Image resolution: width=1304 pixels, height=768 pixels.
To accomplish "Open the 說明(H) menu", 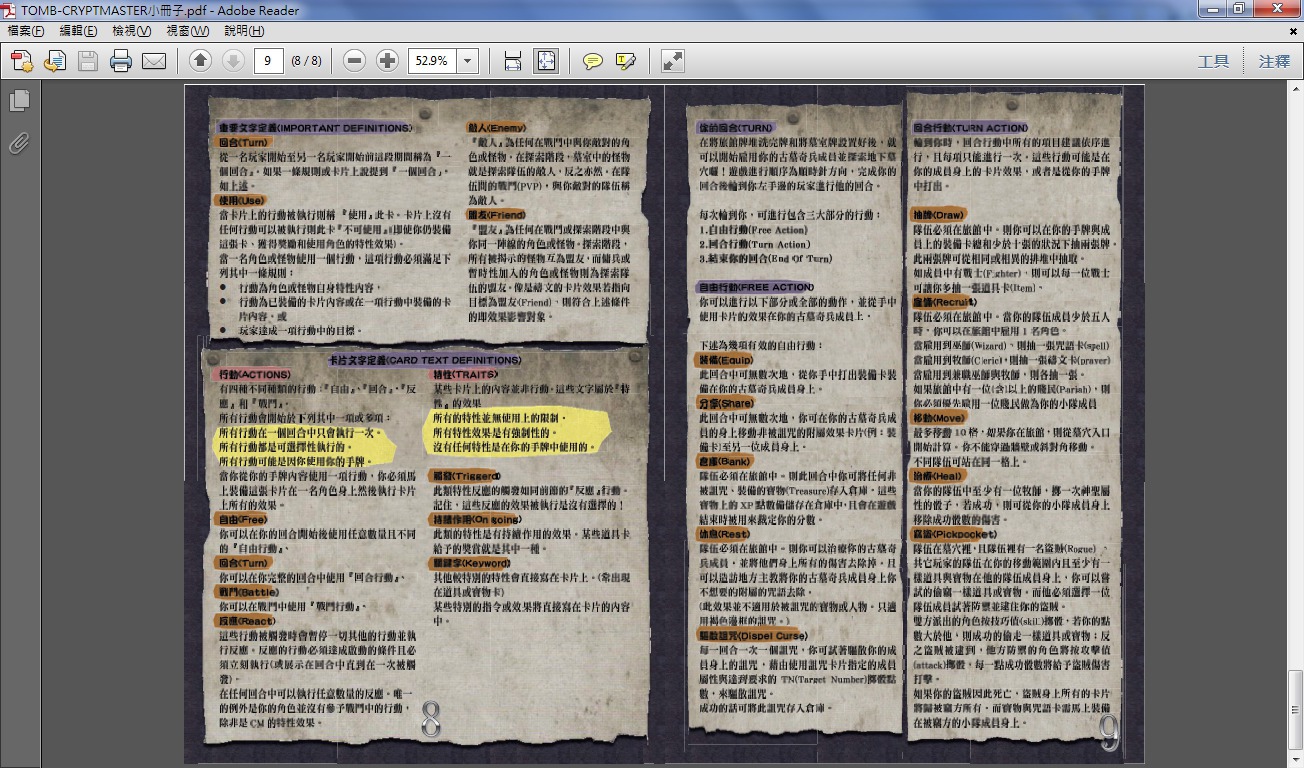I will 244,31.
